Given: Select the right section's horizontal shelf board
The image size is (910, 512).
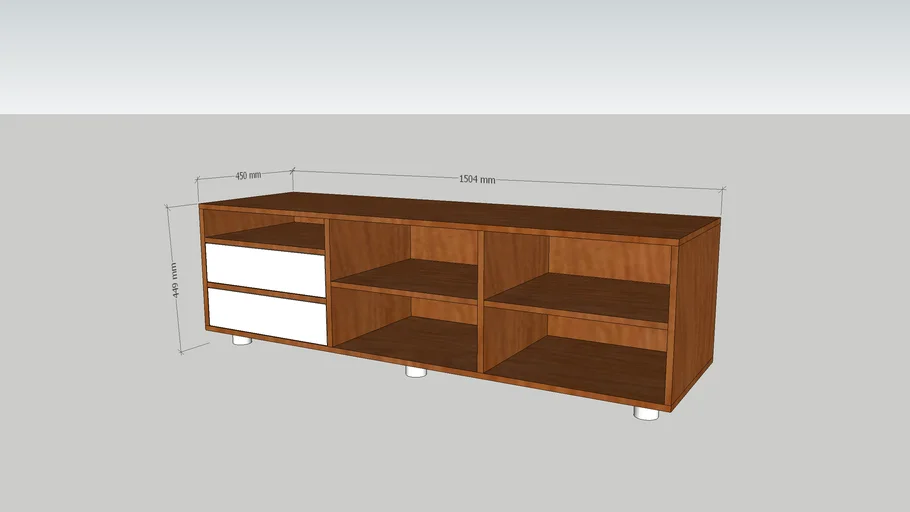Looking at the screenshot, I should (x=580, y=300).
